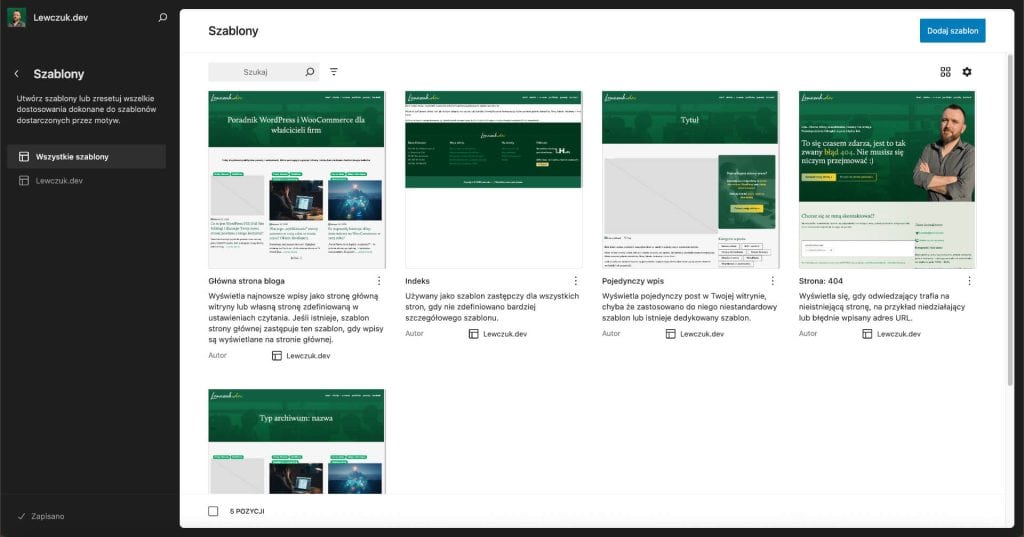Open the Pojedynczy wpis title link
This screenshot has width=1024, height=537.
633,281
